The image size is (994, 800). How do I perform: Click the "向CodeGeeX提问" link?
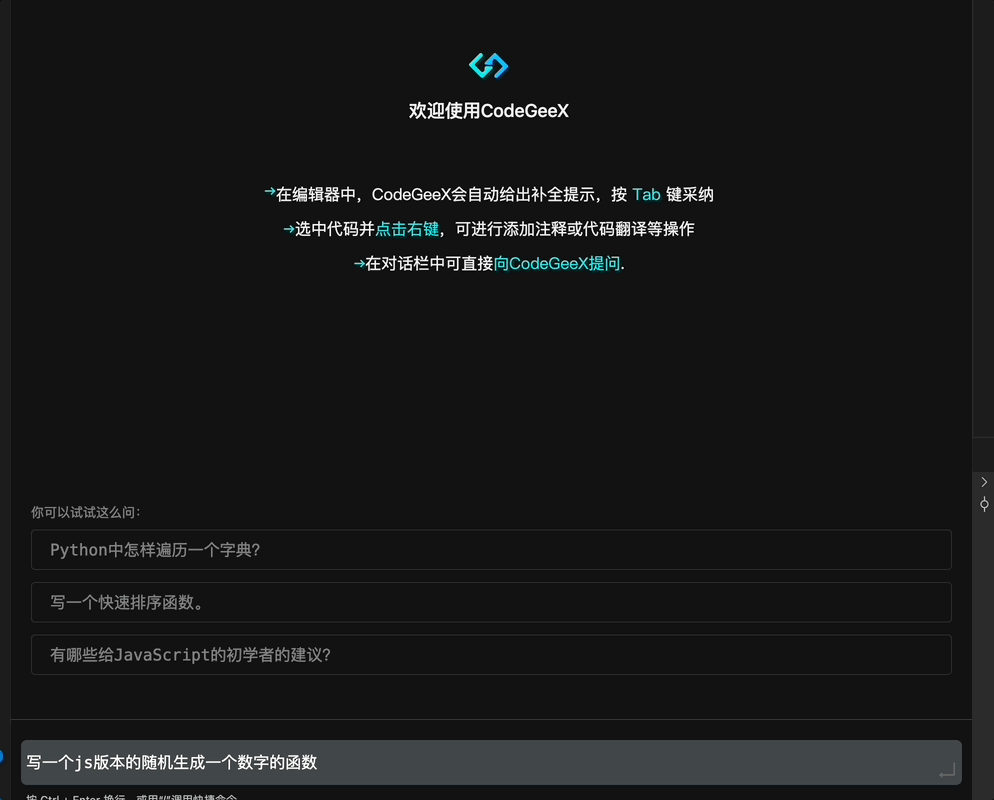tap(557, 264)
